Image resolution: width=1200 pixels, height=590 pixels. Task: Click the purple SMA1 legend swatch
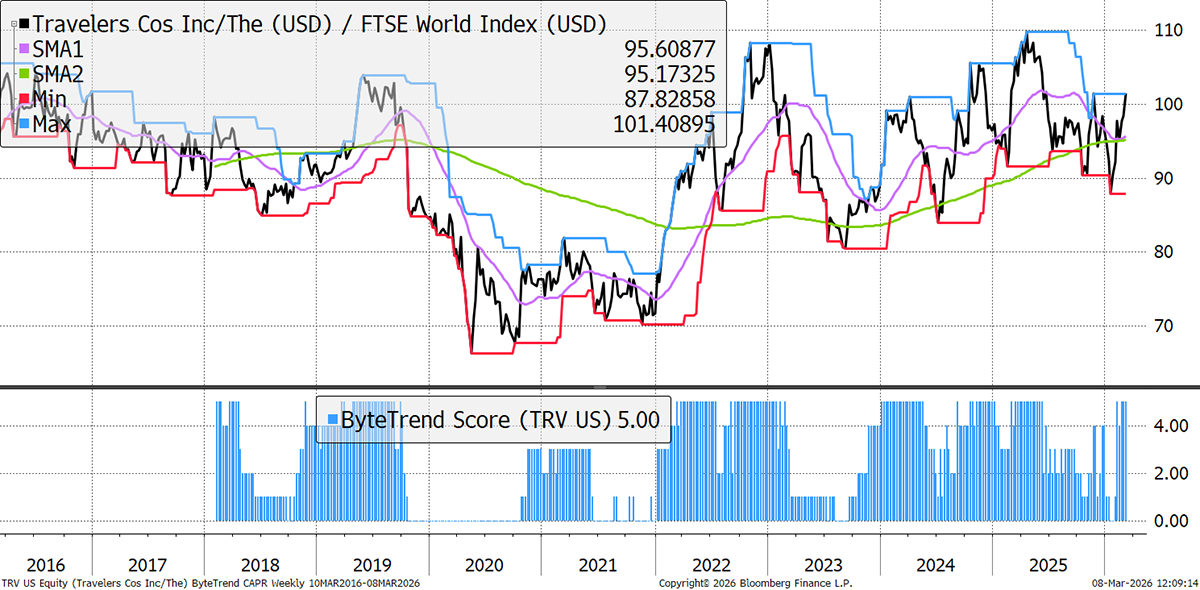[23, 48]
